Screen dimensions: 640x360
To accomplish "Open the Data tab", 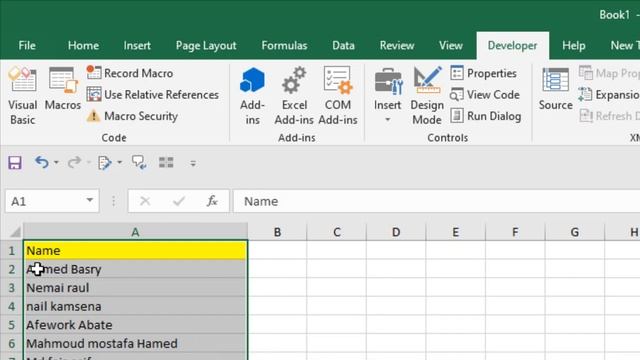I will (343, 45).
